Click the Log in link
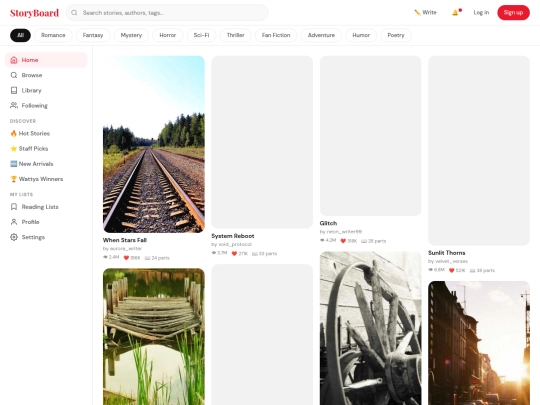540x405 pixels. [481, 12]
